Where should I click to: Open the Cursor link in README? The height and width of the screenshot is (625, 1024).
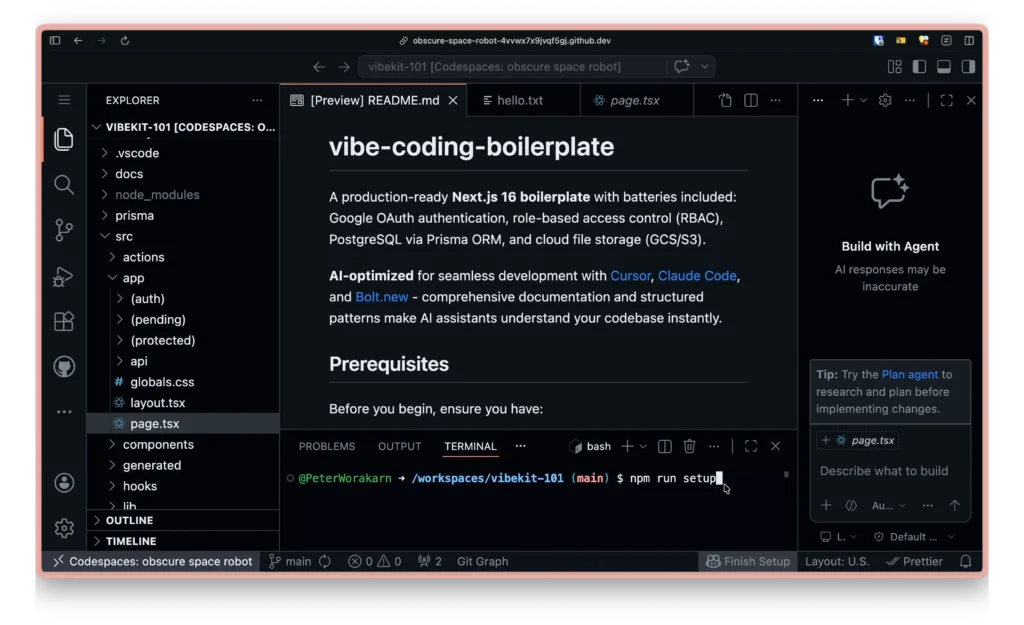[x=630, y=276]
